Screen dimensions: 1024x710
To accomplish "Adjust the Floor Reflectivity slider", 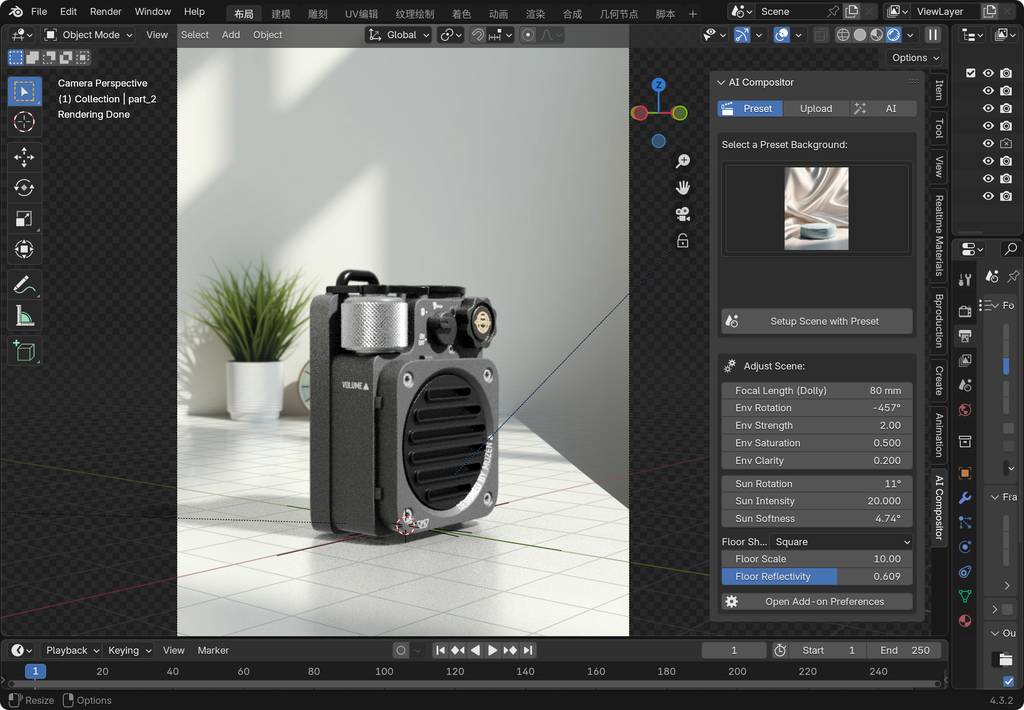I will pos(816,576).
